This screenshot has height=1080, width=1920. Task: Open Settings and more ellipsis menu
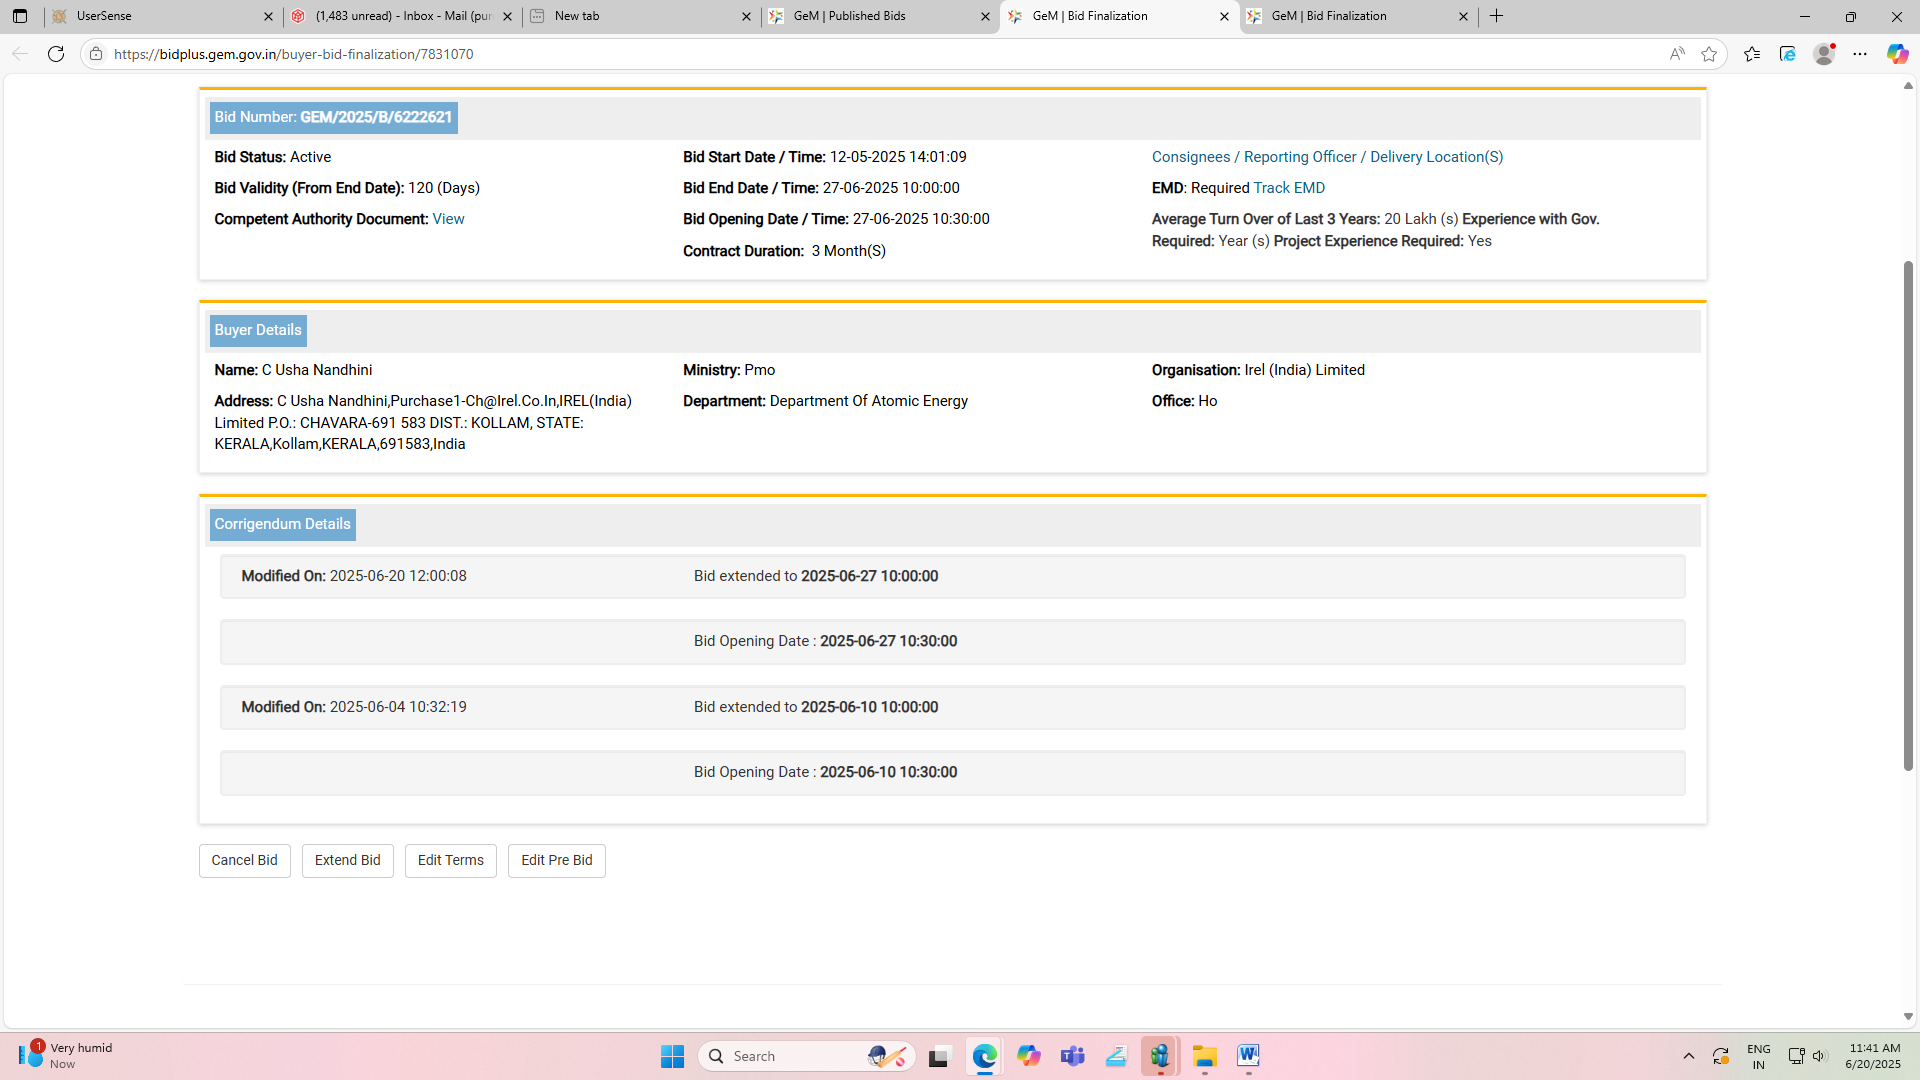point(1860,54)
